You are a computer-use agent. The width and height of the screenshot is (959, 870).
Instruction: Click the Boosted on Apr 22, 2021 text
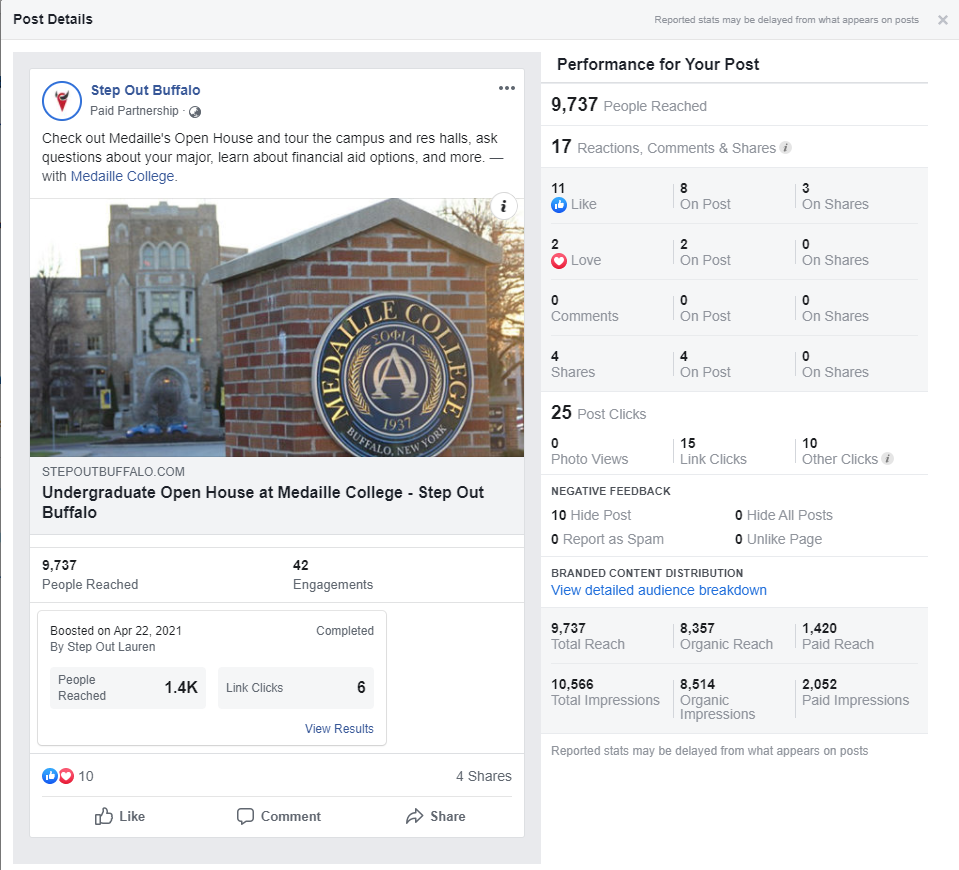[x=116, y=631]
